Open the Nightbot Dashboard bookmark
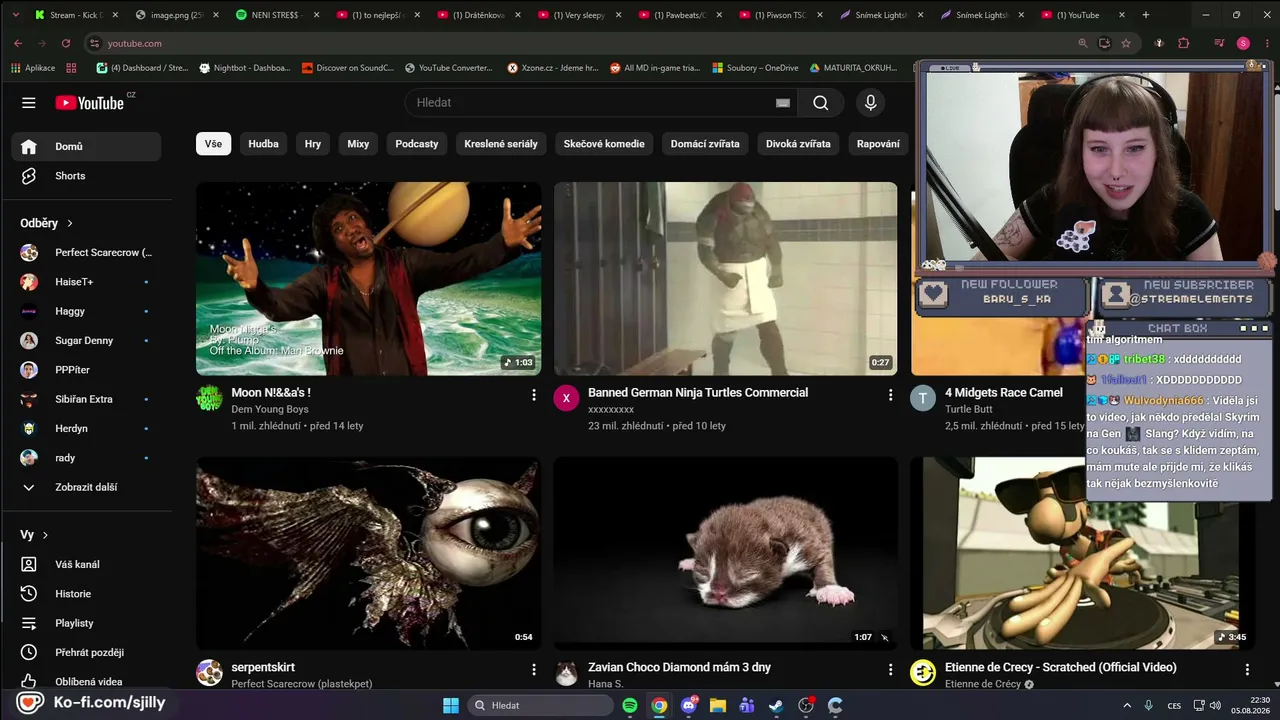Viewport: 1280px width, 720px height. [245, 68]
